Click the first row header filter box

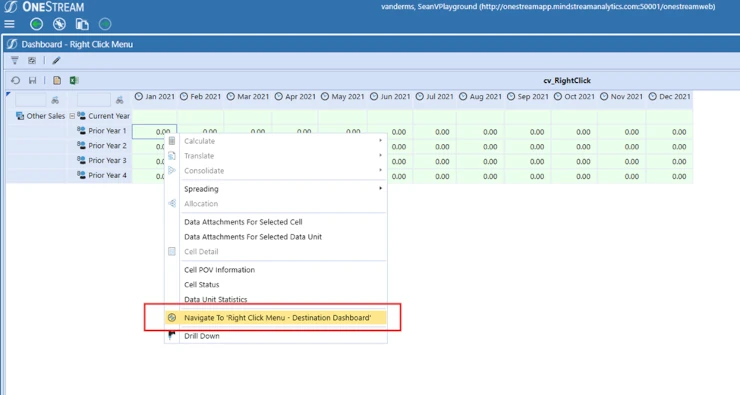tap(31, 100)
